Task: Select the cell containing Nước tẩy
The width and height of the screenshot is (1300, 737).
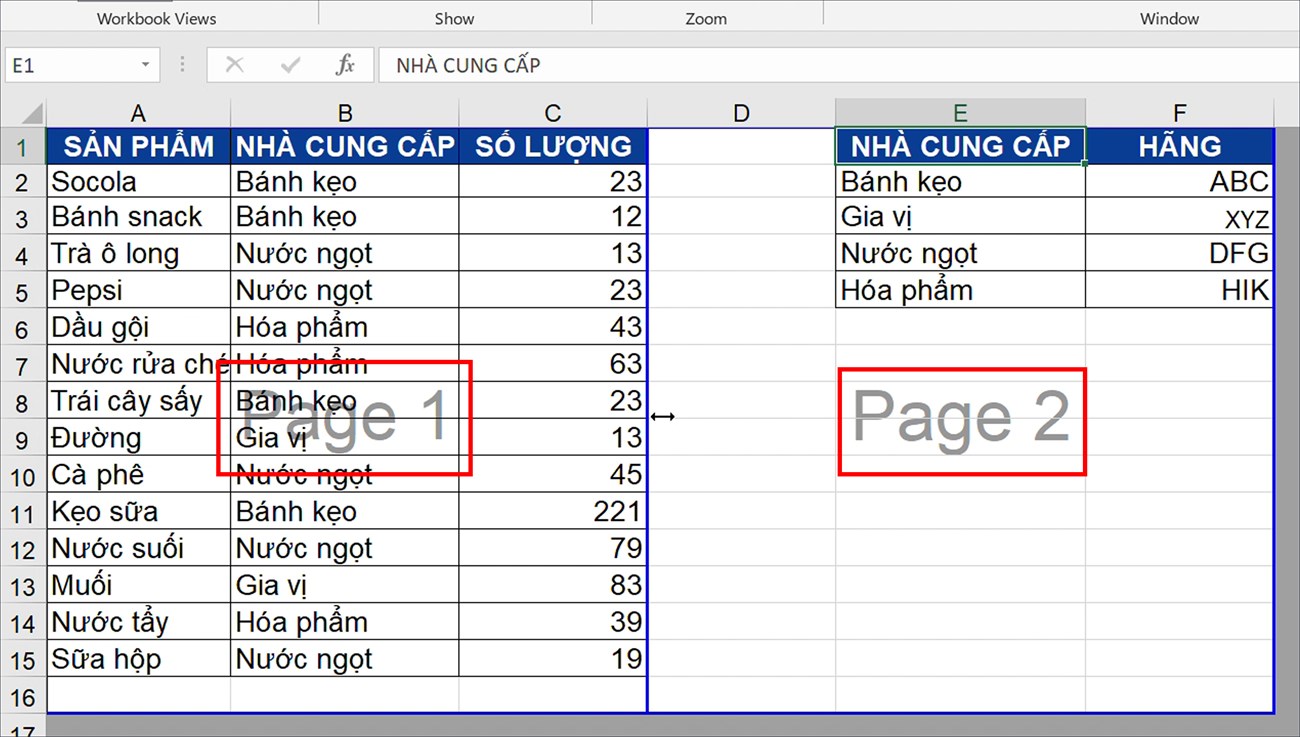Action: pyautogui.click(x=138, y=622)
